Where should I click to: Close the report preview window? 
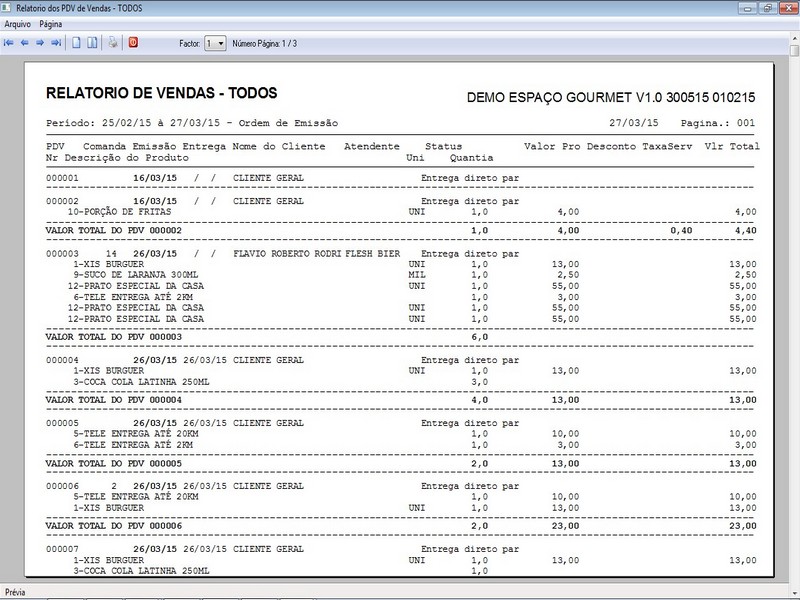(788, 8)
